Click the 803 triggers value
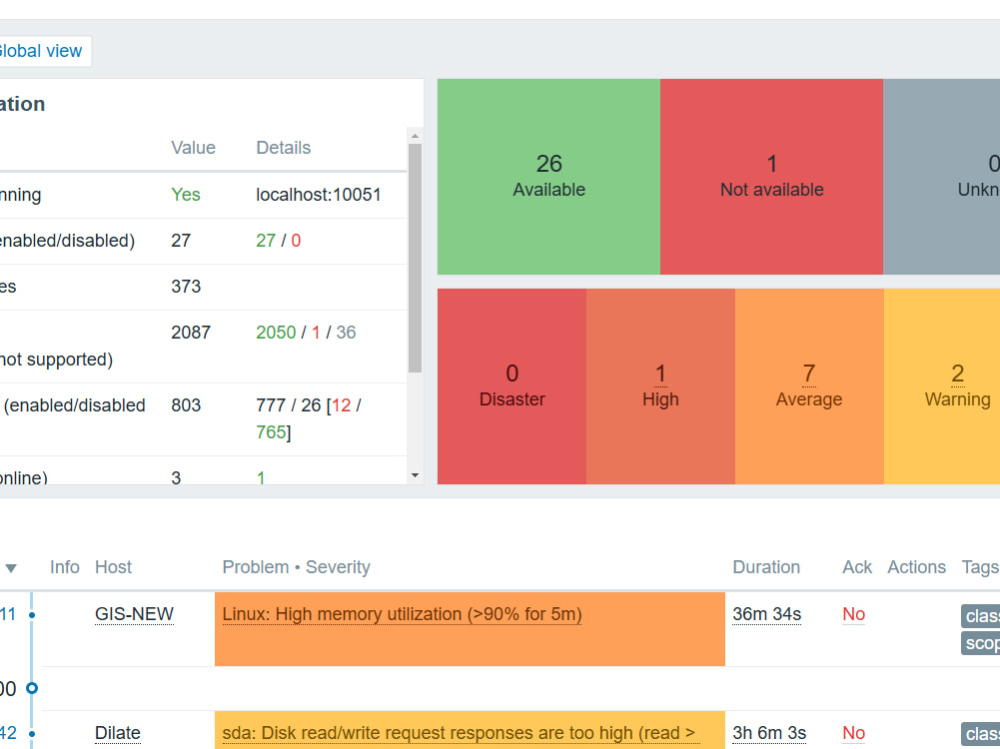The height and width of the screenshot is (749, 1000). [186, 405]
